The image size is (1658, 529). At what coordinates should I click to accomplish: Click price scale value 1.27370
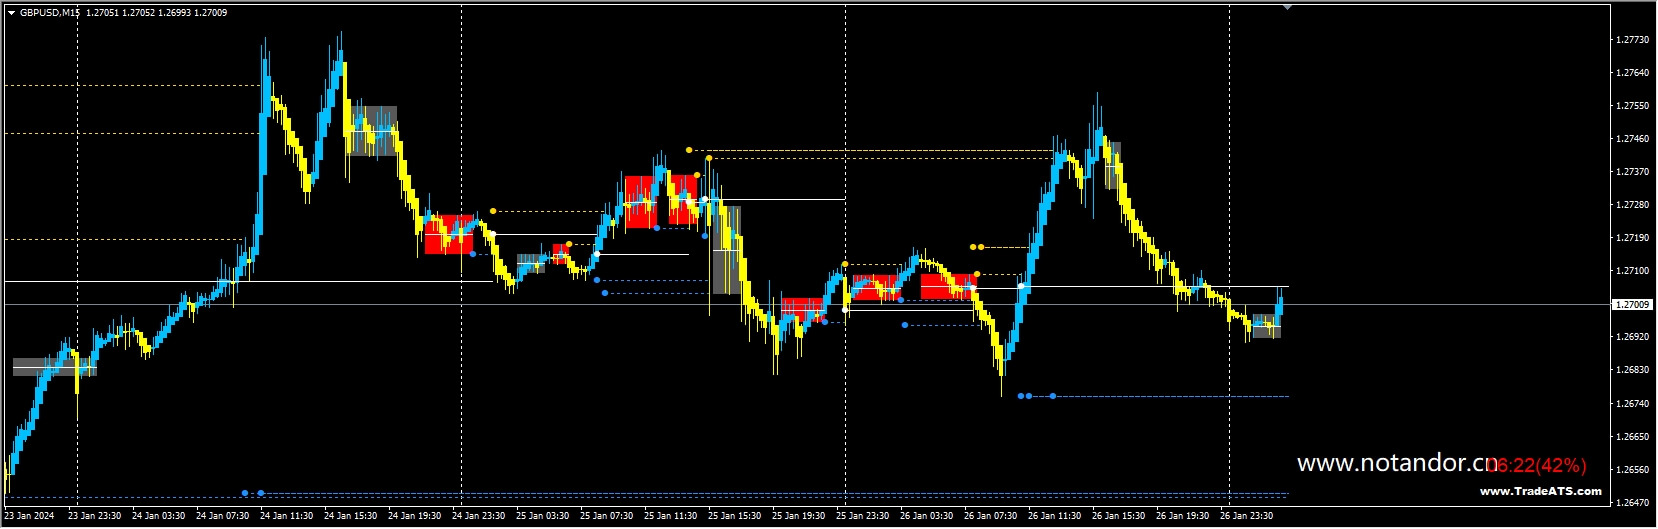(x=1633, y=172)
